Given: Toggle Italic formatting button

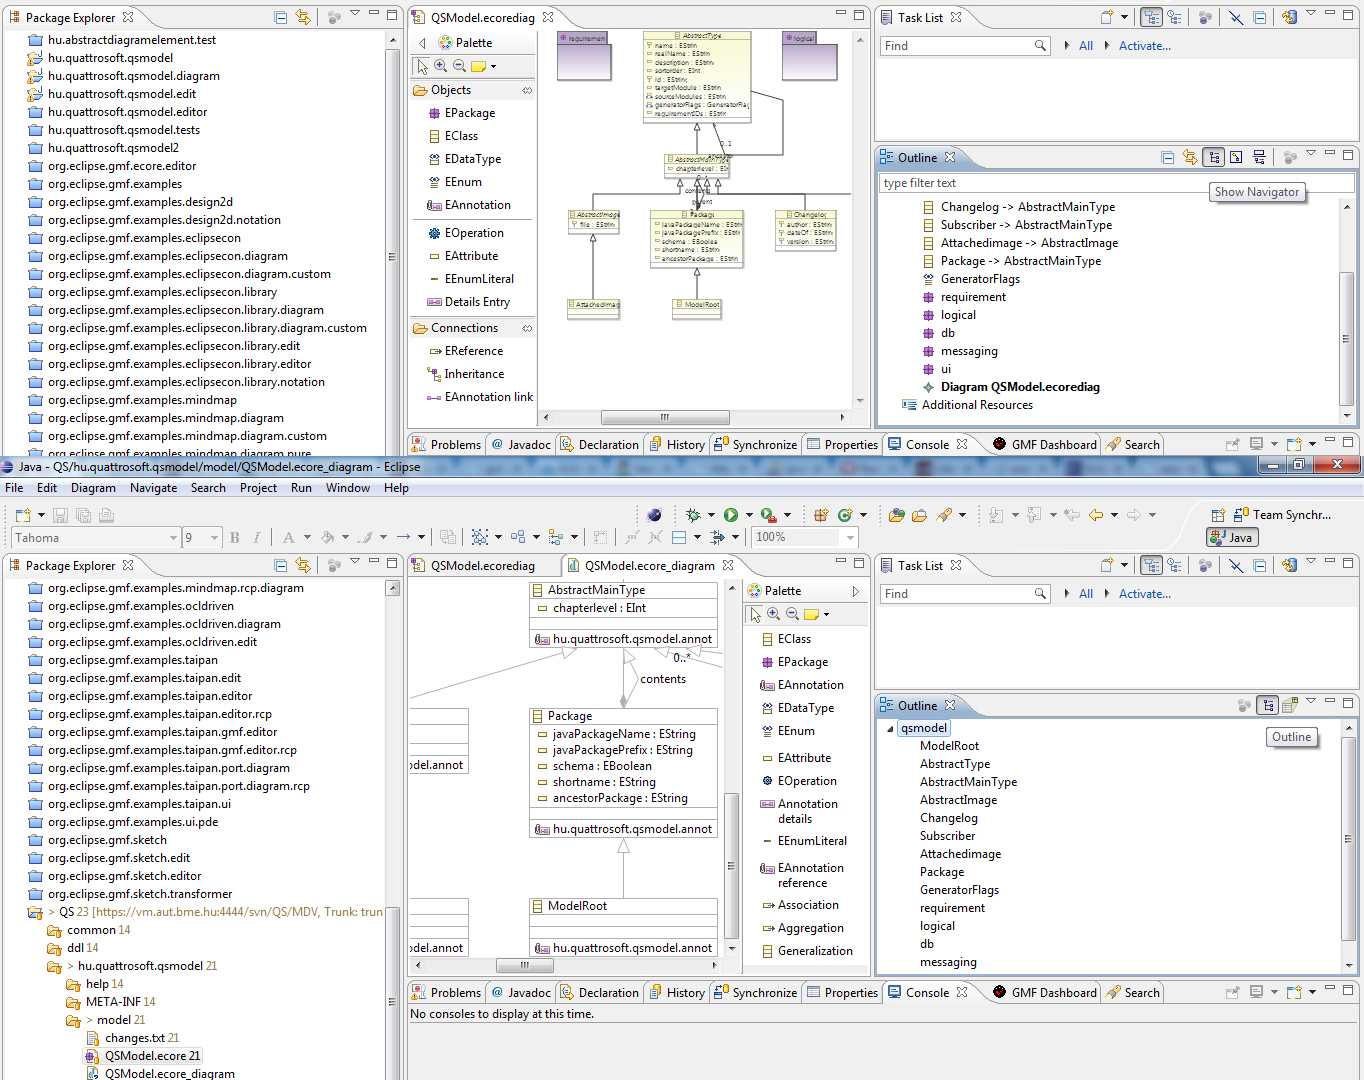Looking at the screenshot, I should (256, 537).
